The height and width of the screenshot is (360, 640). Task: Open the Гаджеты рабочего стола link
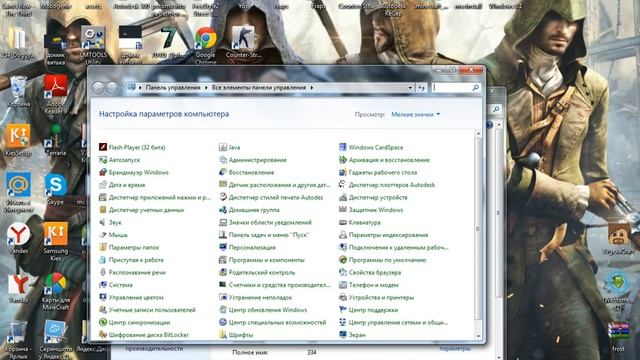pyautogui.click(x=382, y=172)
